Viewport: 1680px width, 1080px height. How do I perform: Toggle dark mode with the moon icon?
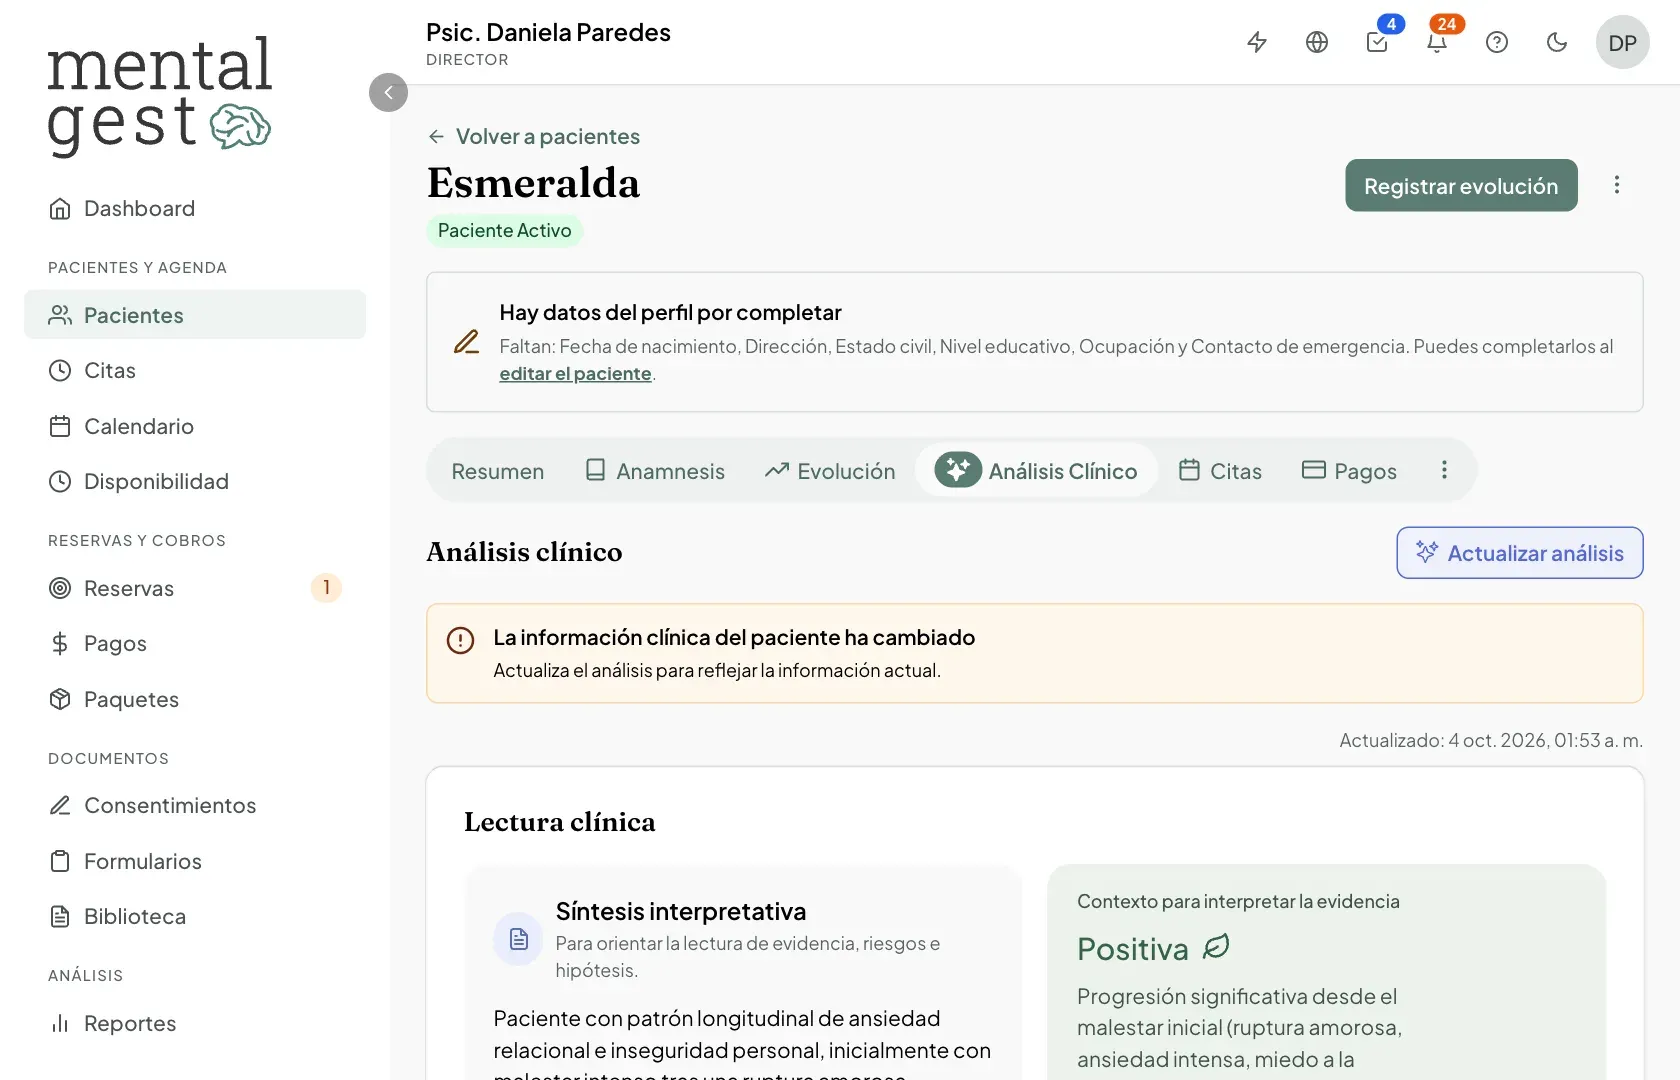tap(1557, 42)
